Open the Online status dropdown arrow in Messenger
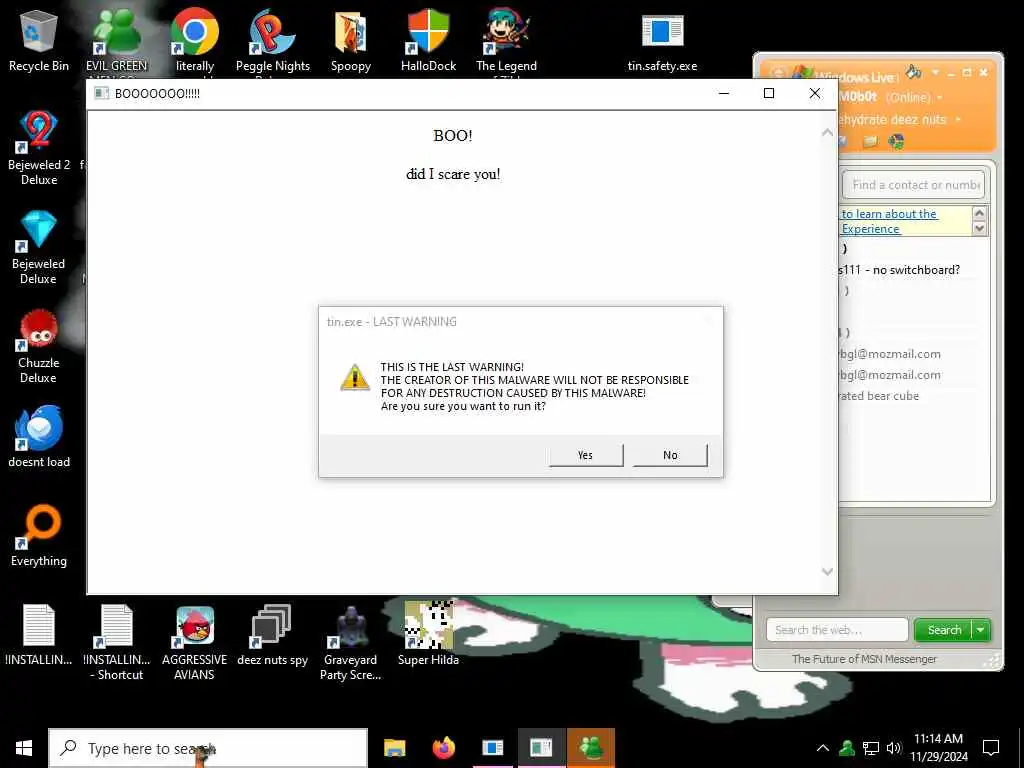This screenshot has width=1024, height=768. (x=940, y=98)
